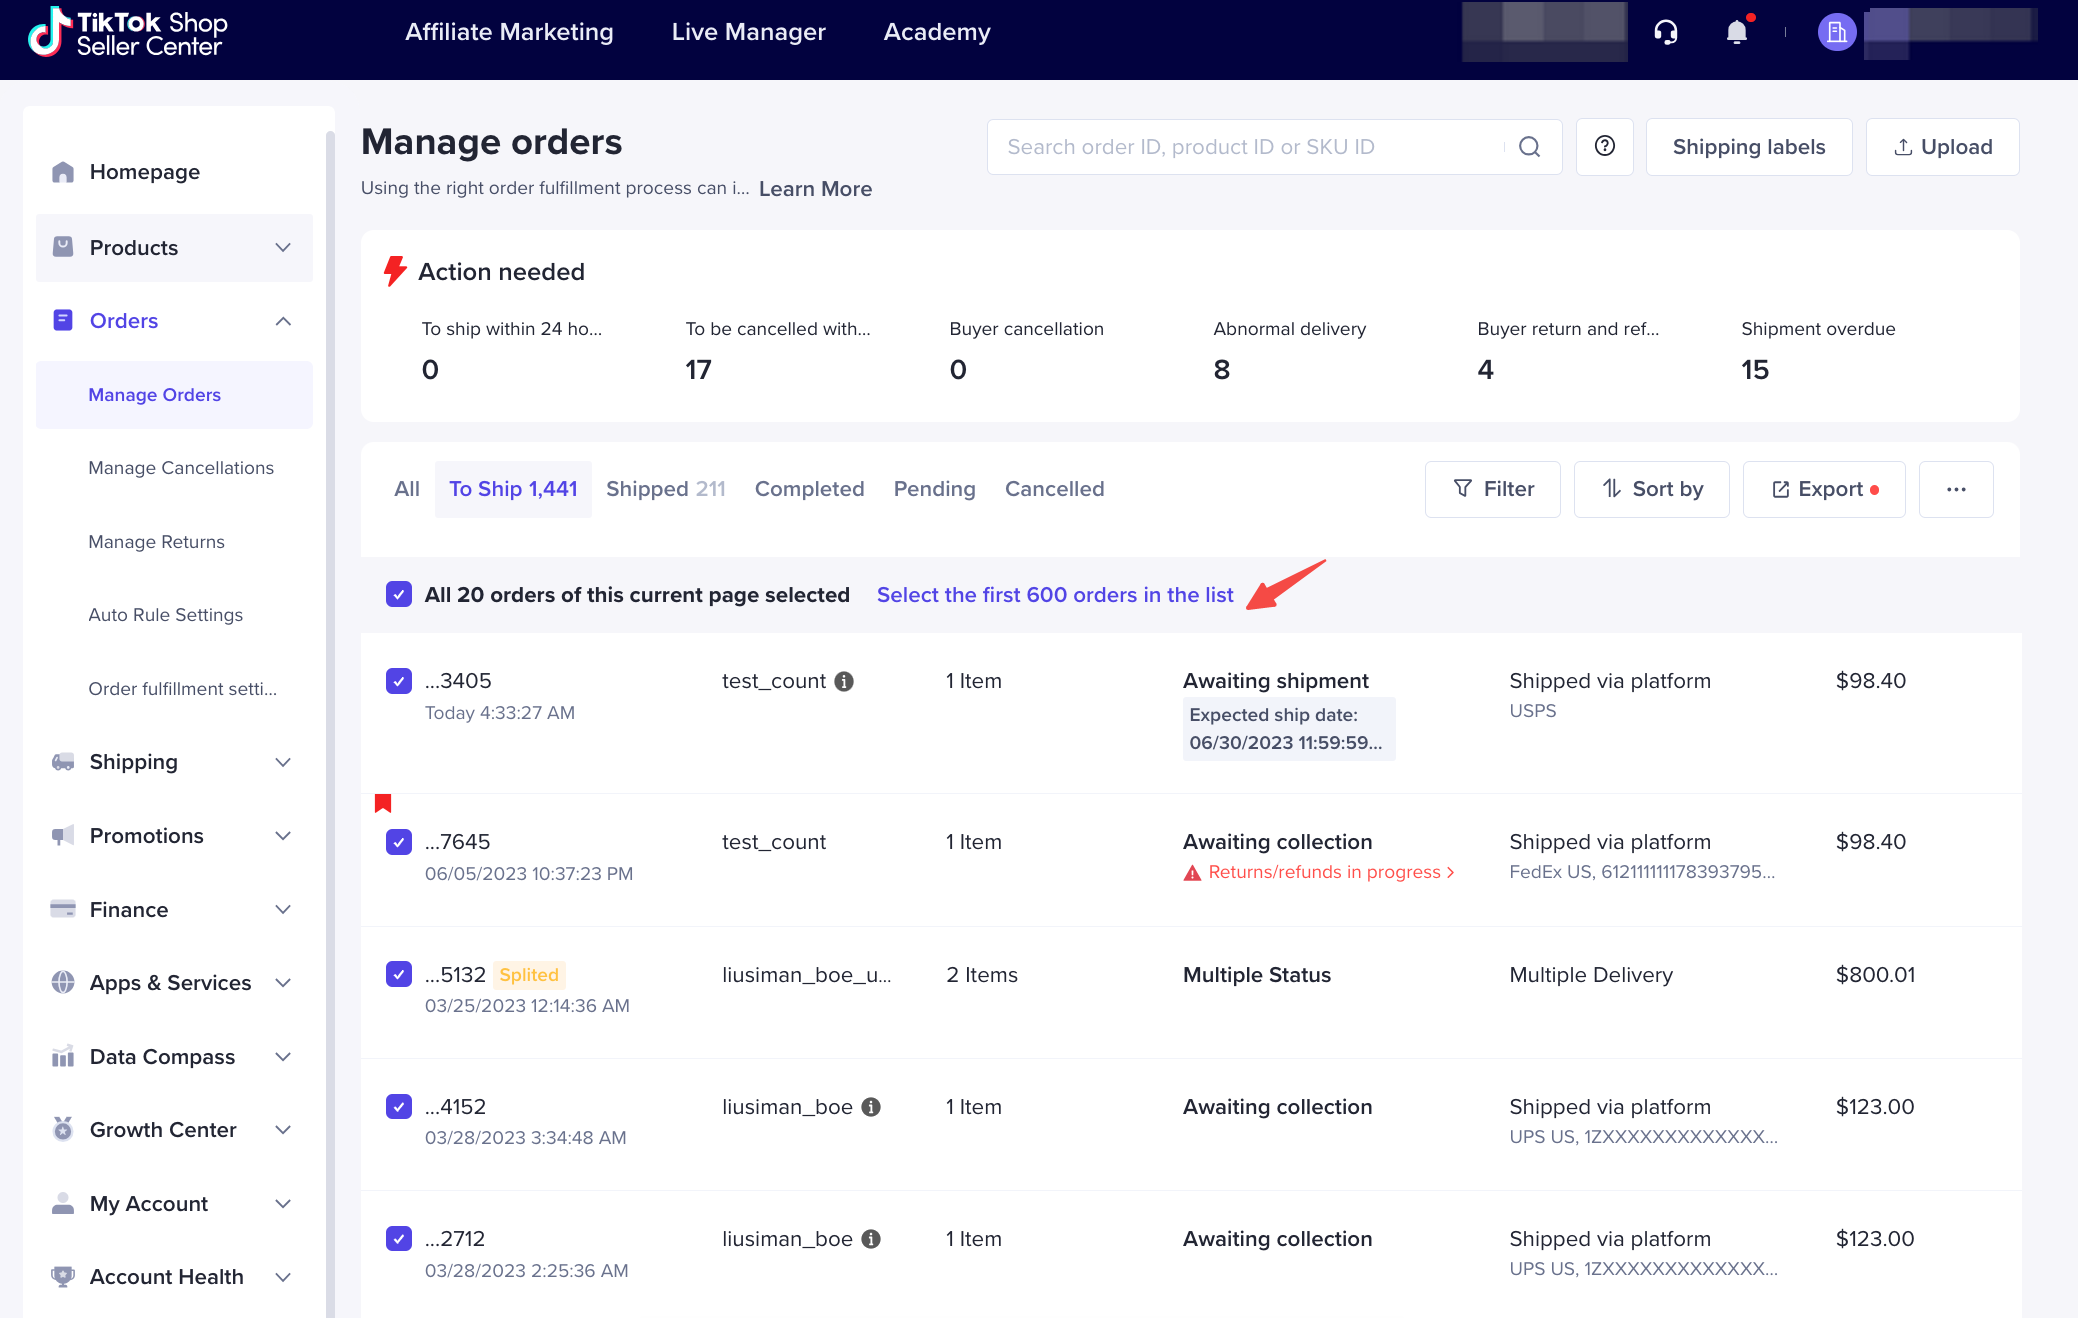The height and width of the screenshot is (1318, 2078).
Task: Open customer support headset icon
Action: tap(1665, 33)
